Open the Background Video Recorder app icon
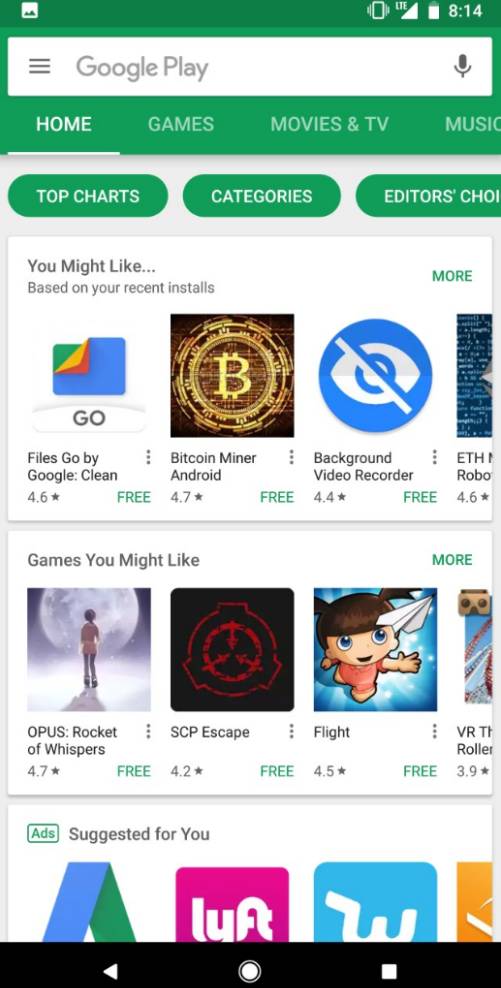 coord(376,376)
